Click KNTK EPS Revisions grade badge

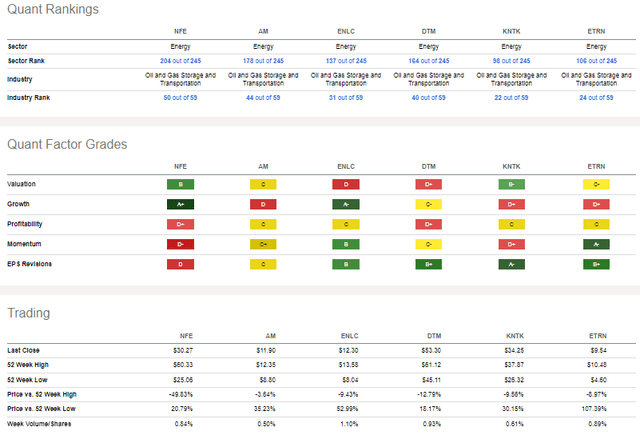pos(511,264)
